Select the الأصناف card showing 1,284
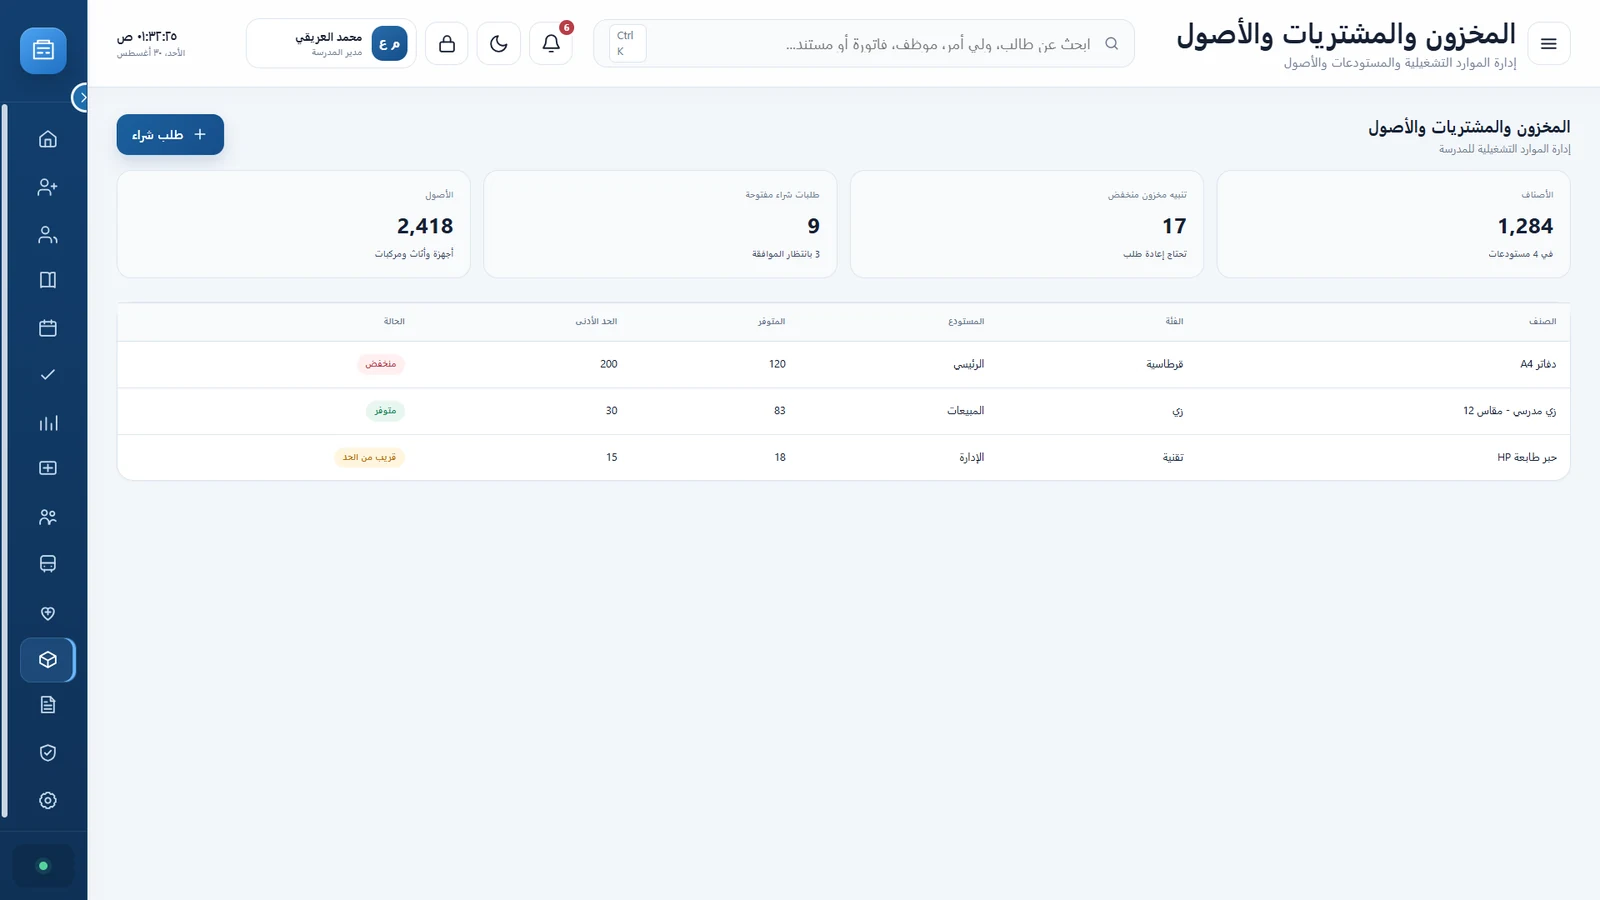 click(x=1393, y=224)
